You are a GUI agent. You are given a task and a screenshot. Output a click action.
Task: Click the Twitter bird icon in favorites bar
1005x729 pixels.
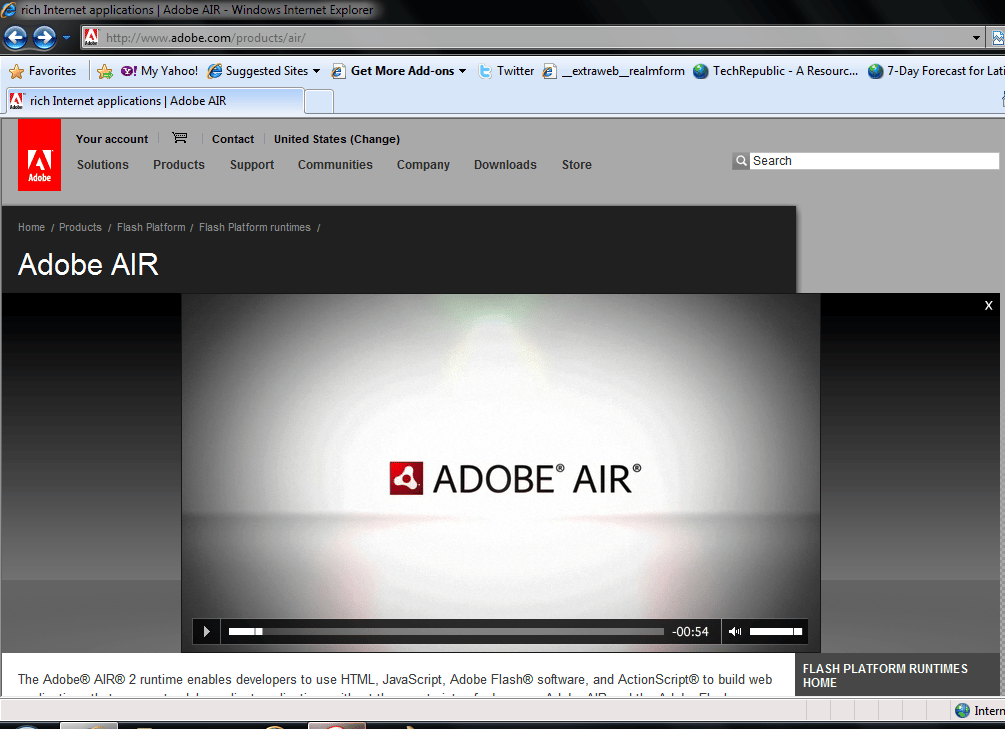tap(485, 71)
